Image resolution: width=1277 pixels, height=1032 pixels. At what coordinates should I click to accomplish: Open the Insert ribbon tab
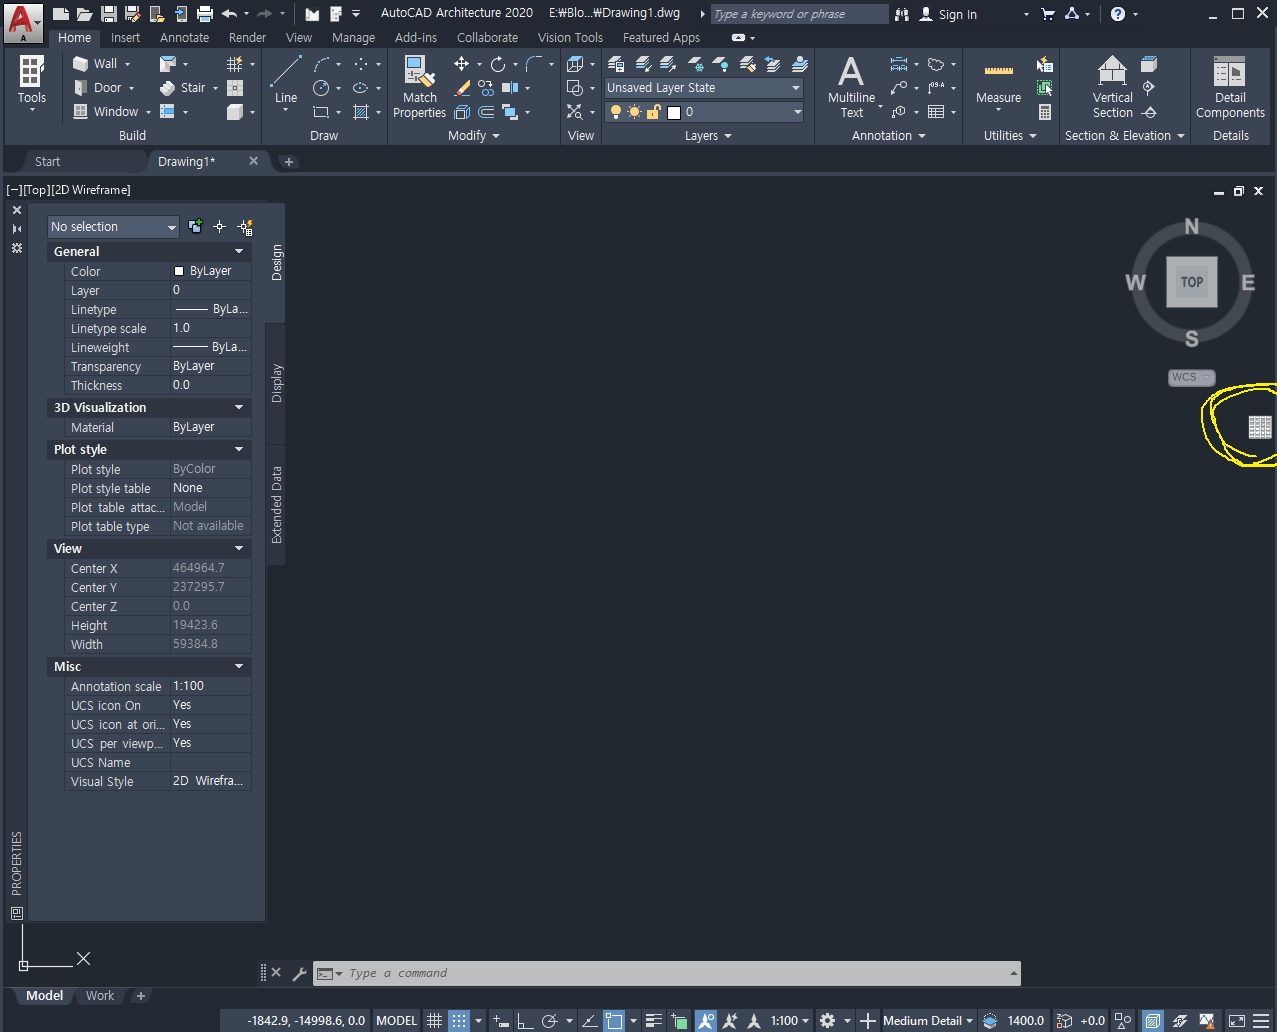(125, 37)
